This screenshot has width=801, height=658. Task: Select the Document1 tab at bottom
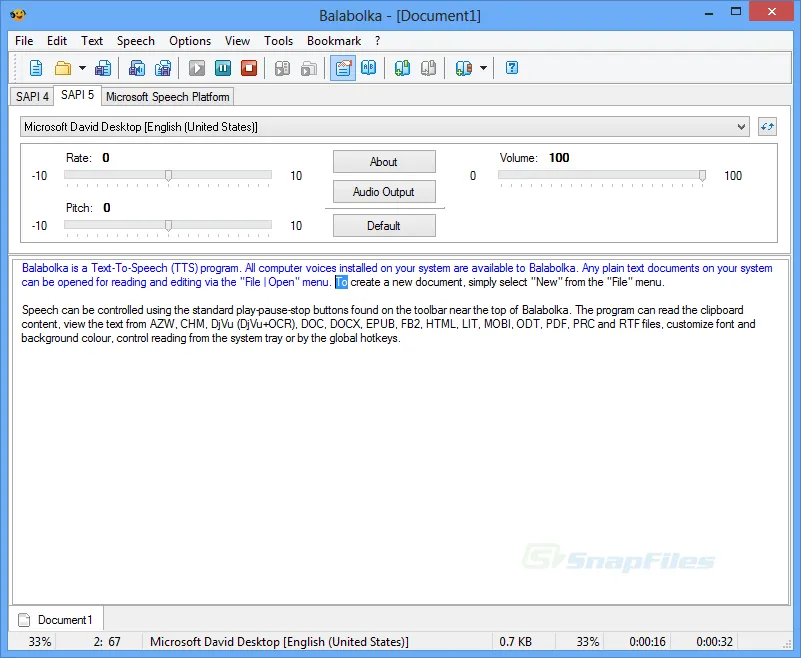(56, 620)
